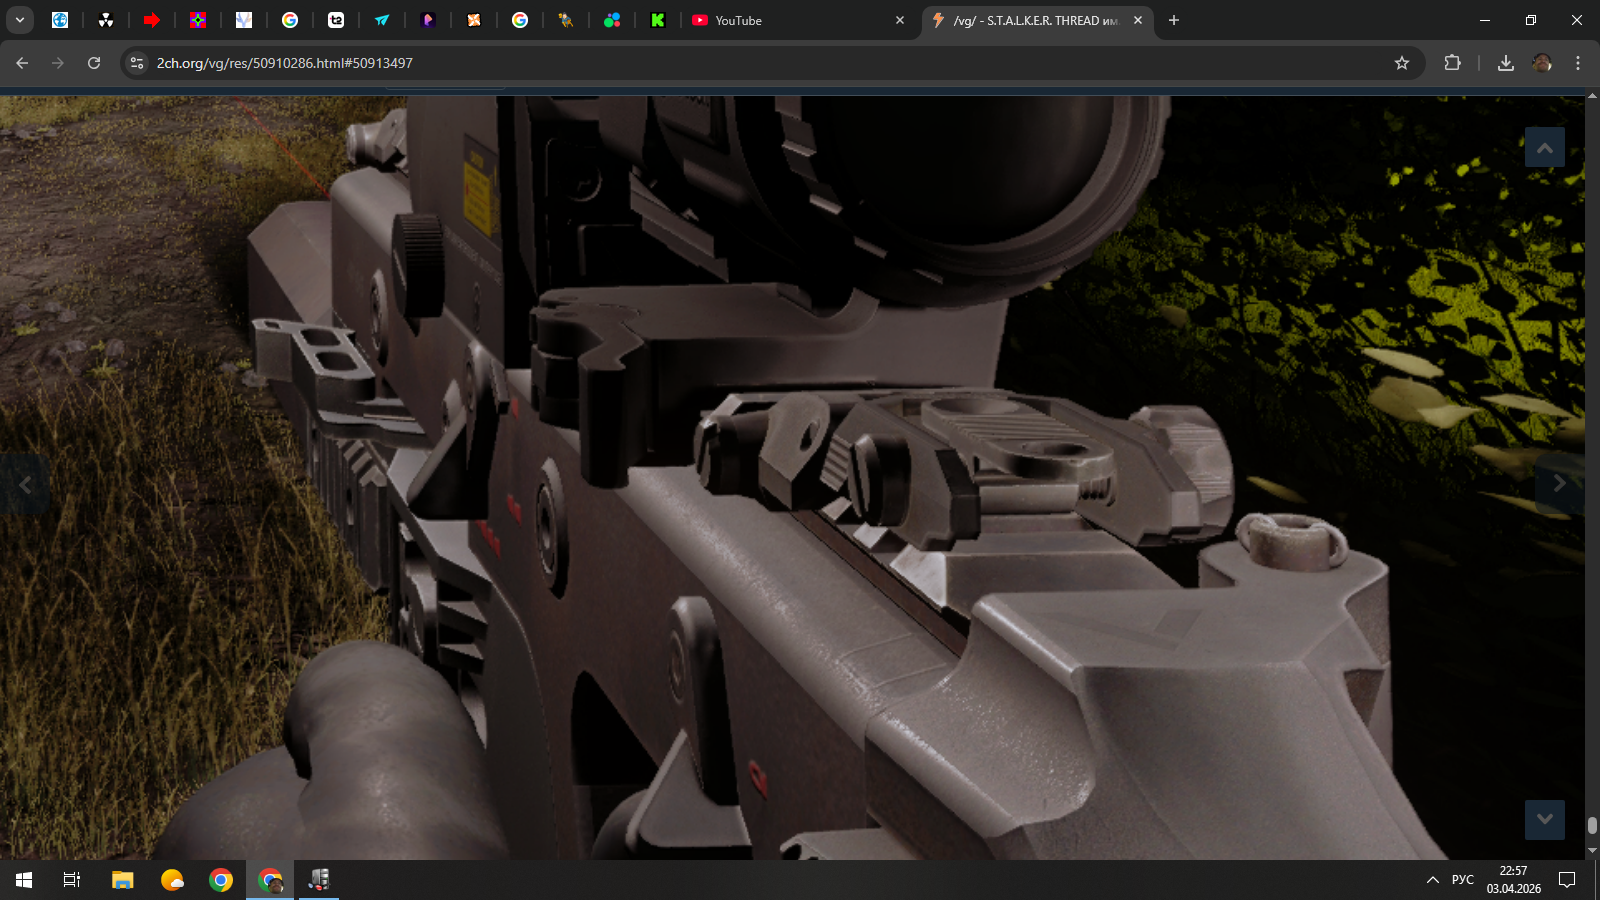
Task: Expand the tab search dropdown
Action: click(x=19, y=20)
